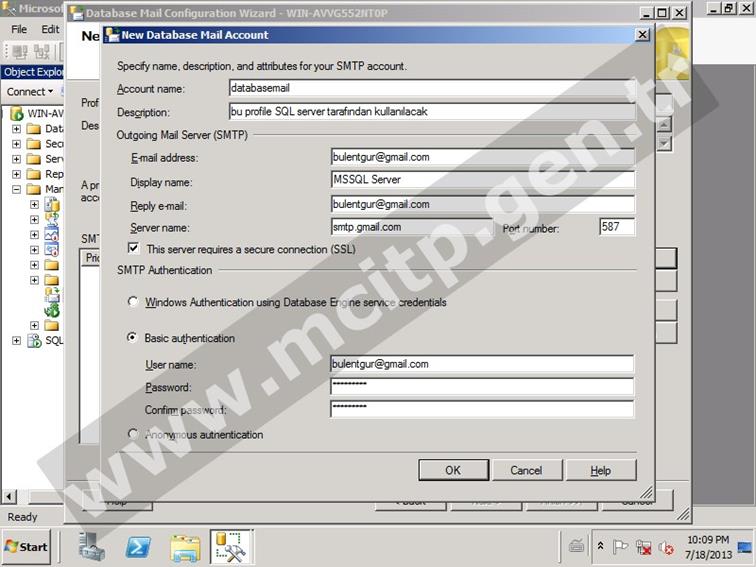This screenshot has height=567, width=756.
Task: Click the Management folder icon
Action: click(34, 189)
